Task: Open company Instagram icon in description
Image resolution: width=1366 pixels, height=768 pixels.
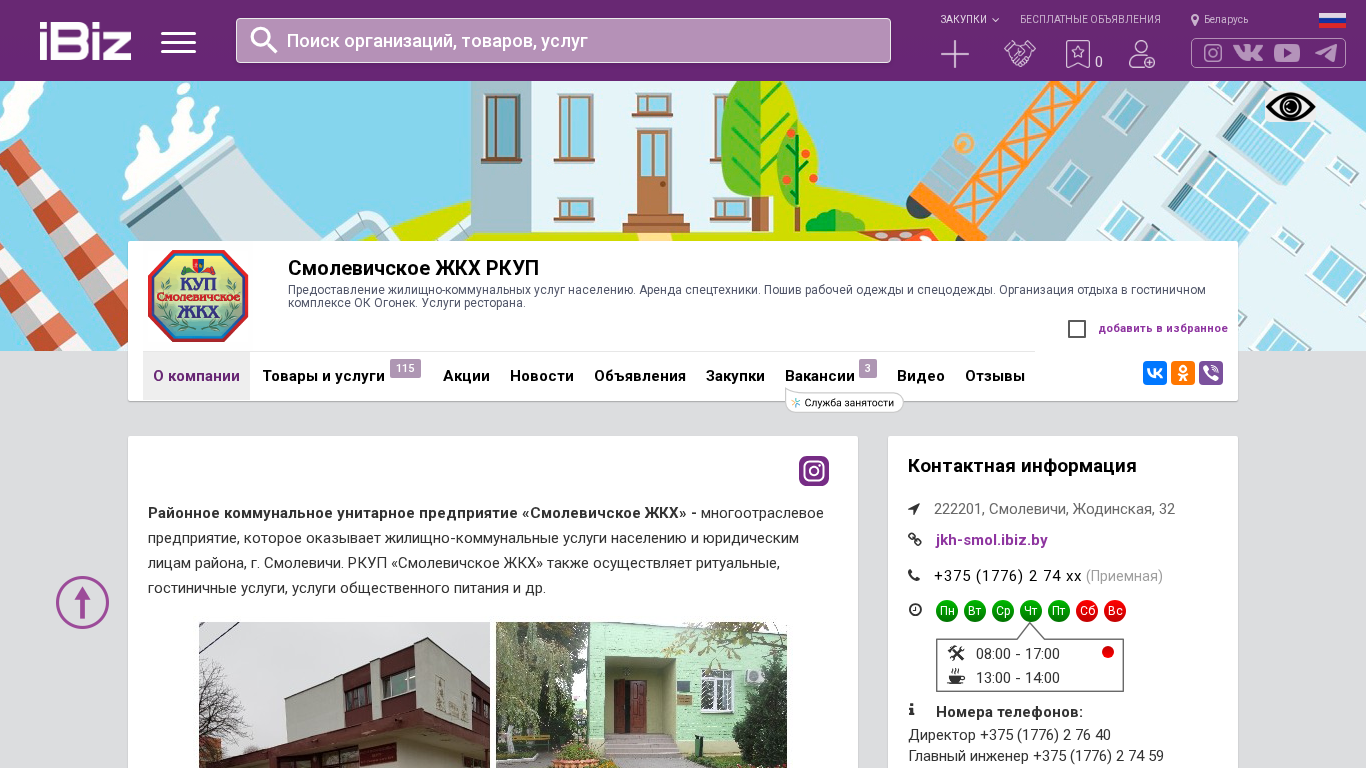Action: [x=814, y=471]
